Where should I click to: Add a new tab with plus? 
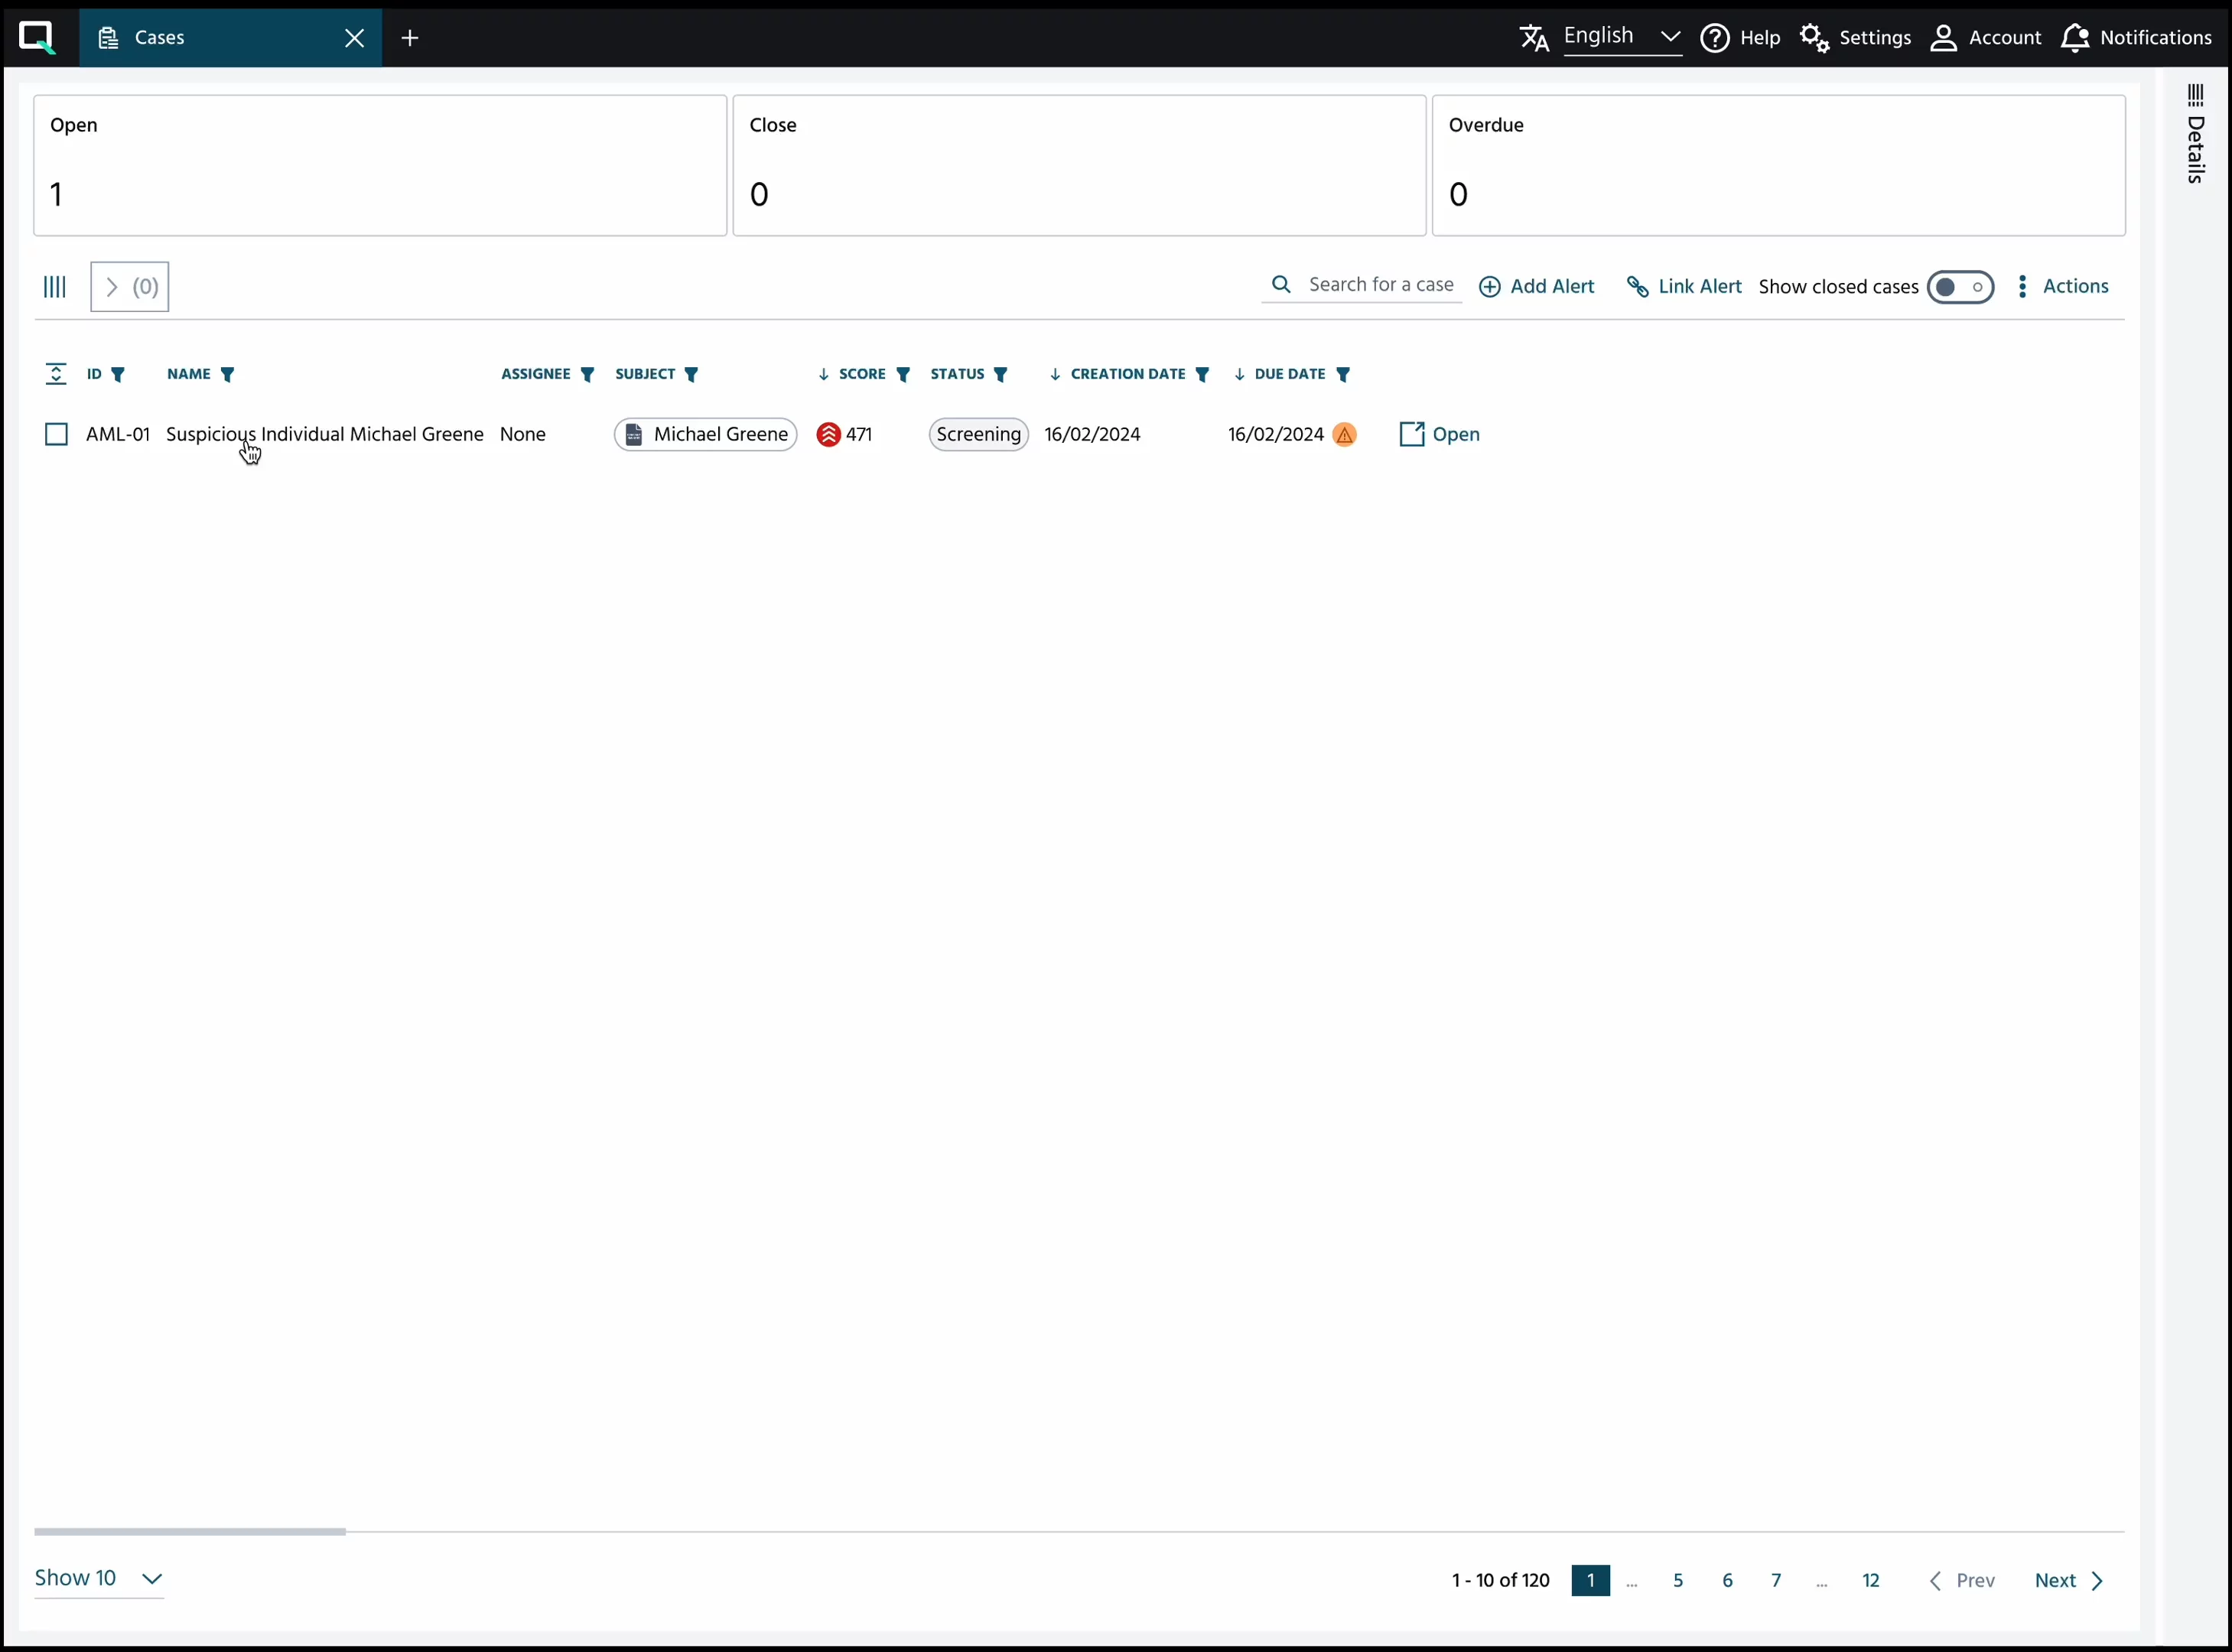click(x=410, y=38)
